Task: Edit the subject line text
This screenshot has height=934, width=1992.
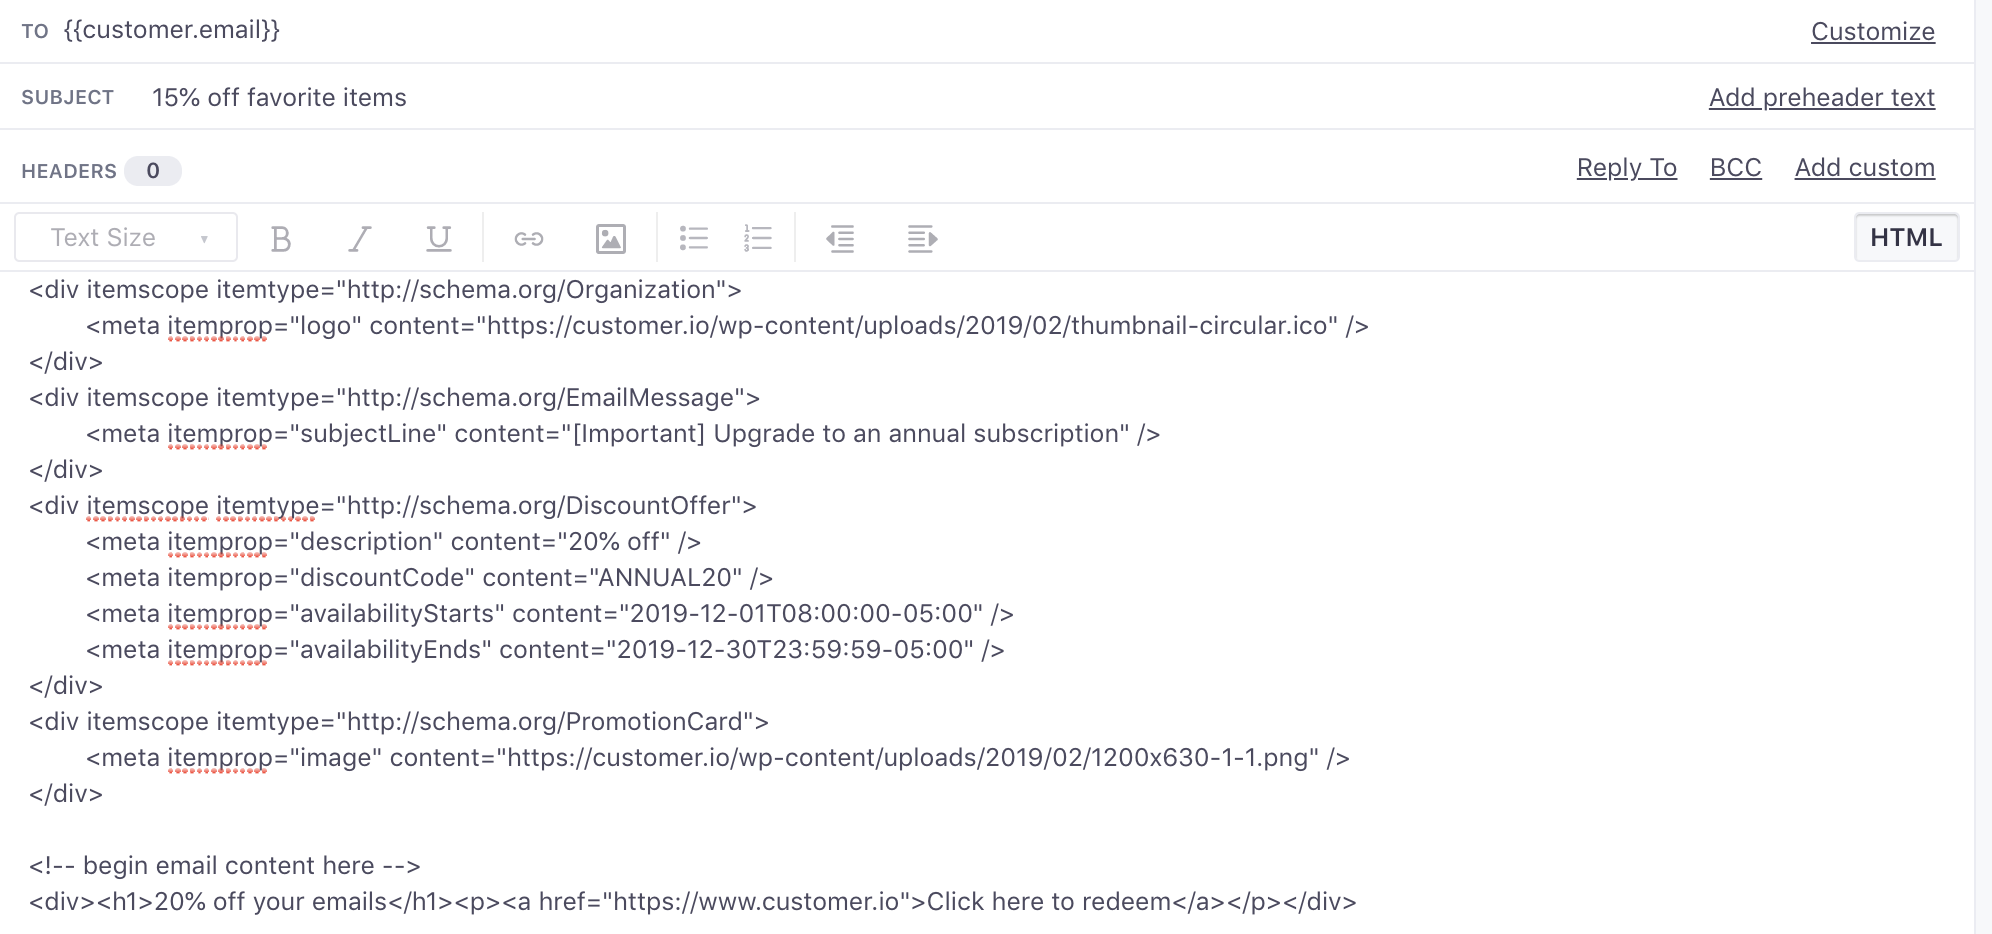Action: [279, 96]
